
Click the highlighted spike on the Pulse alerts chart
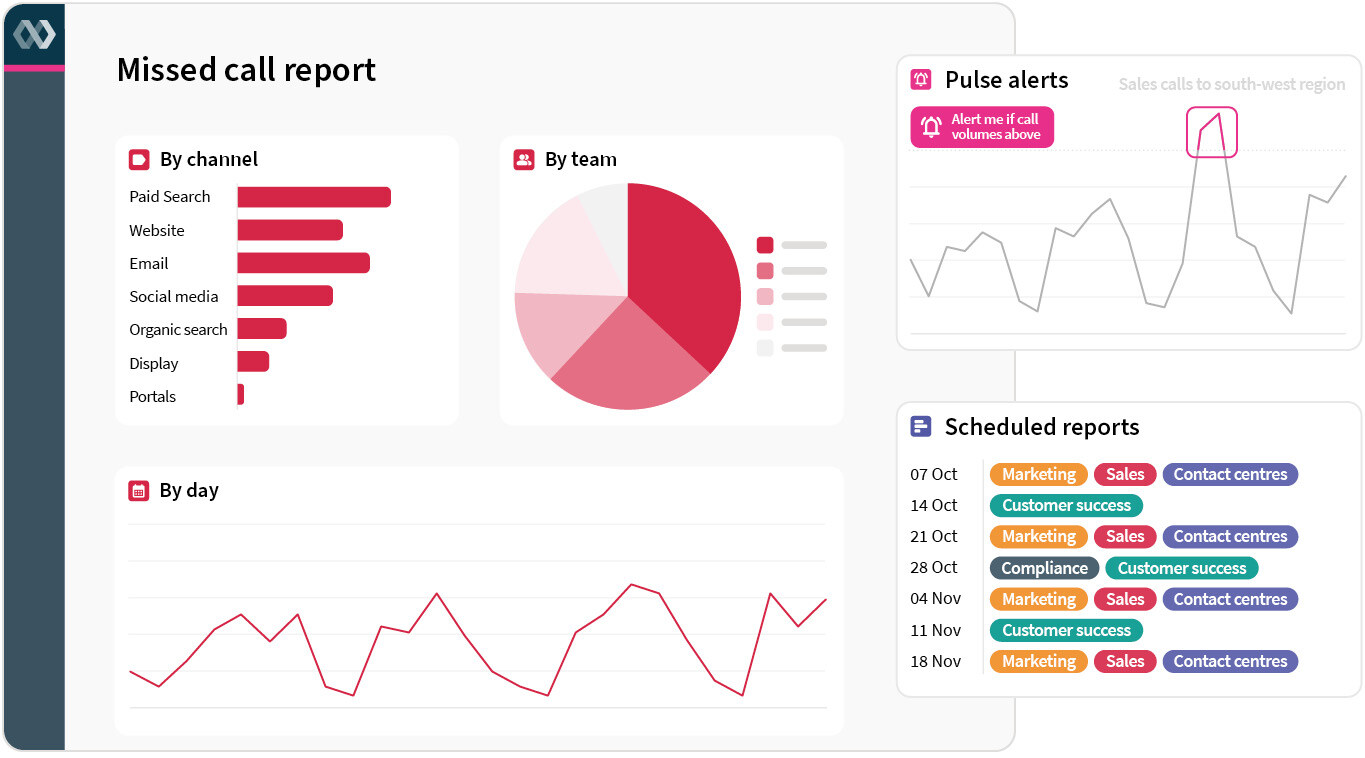[1212, 132]
